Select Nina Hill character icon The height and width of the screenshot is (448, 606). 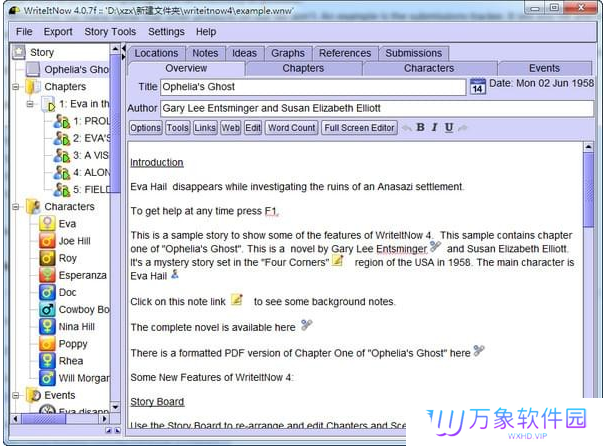click(x=47, y=326)
